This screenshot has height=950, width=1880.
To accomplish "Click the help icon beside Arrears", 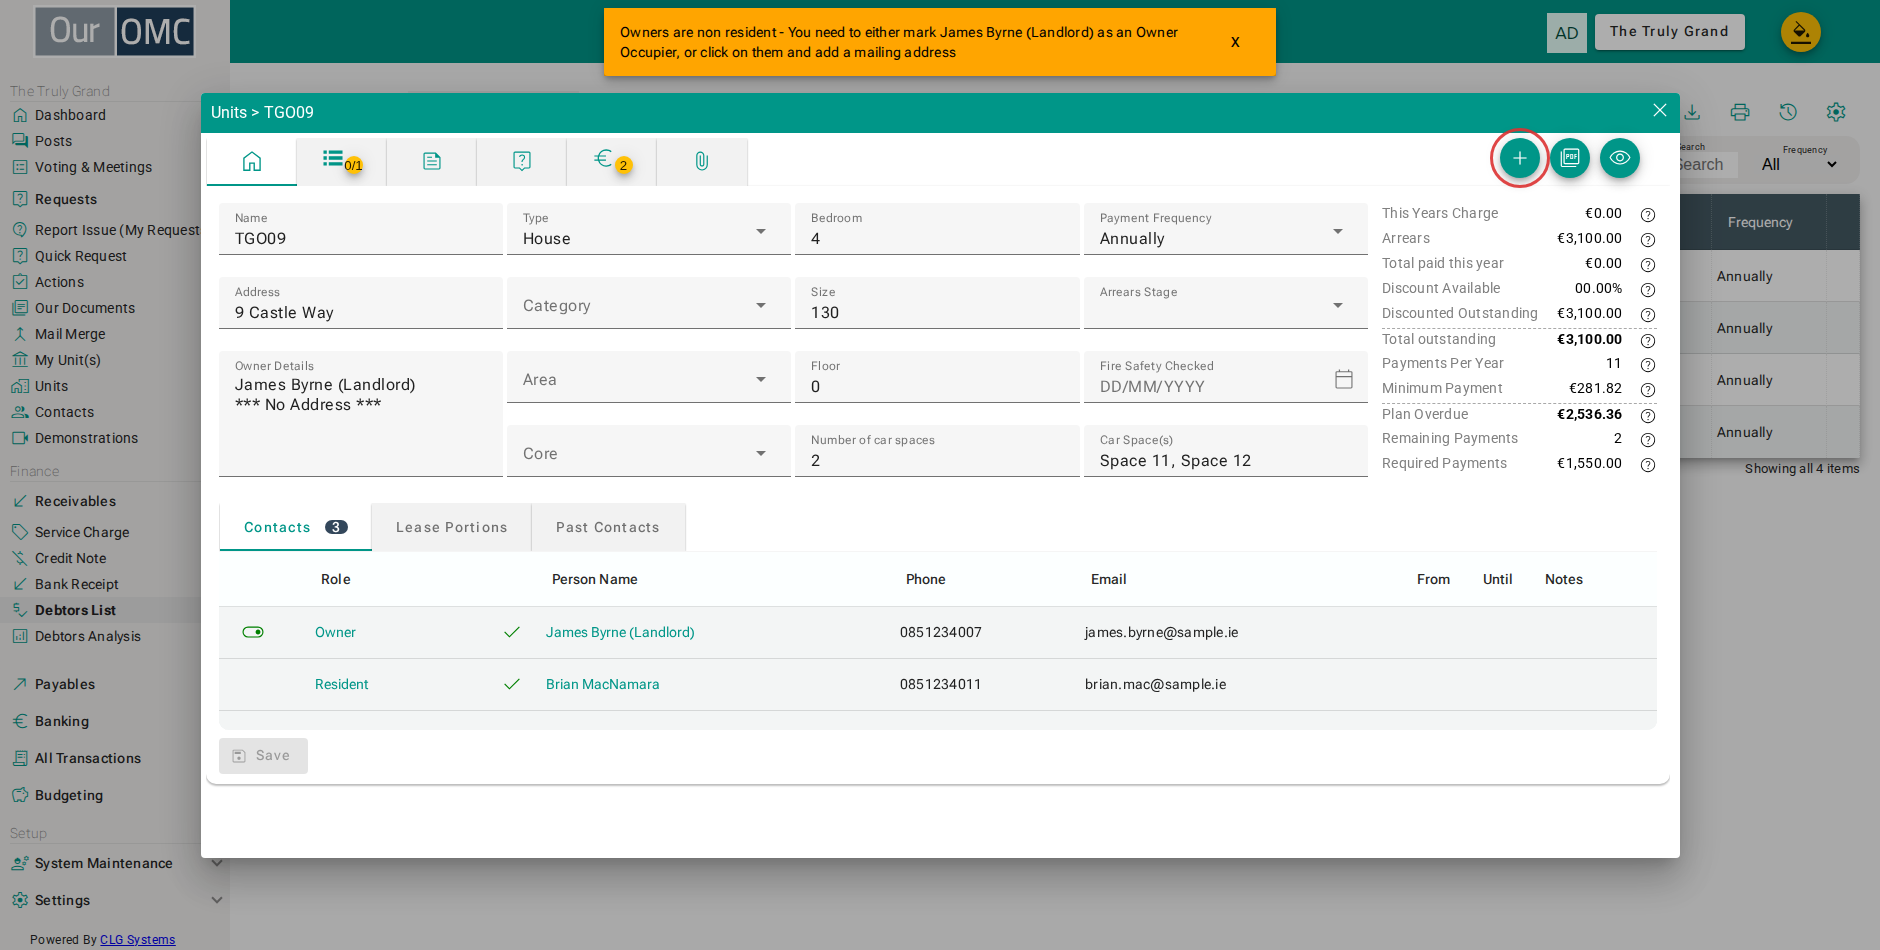I will (x=1648, y=240).
